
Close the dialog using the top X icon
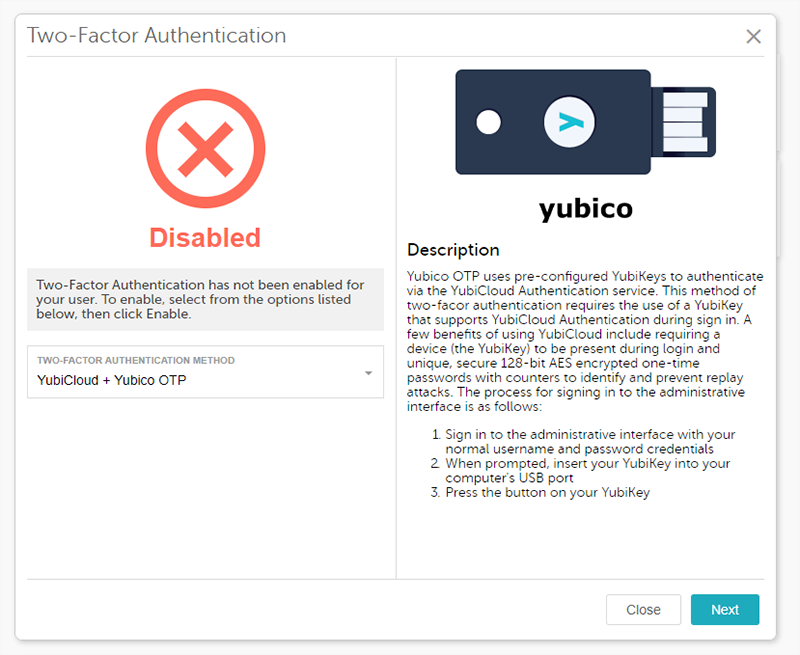tap(753, 36)
